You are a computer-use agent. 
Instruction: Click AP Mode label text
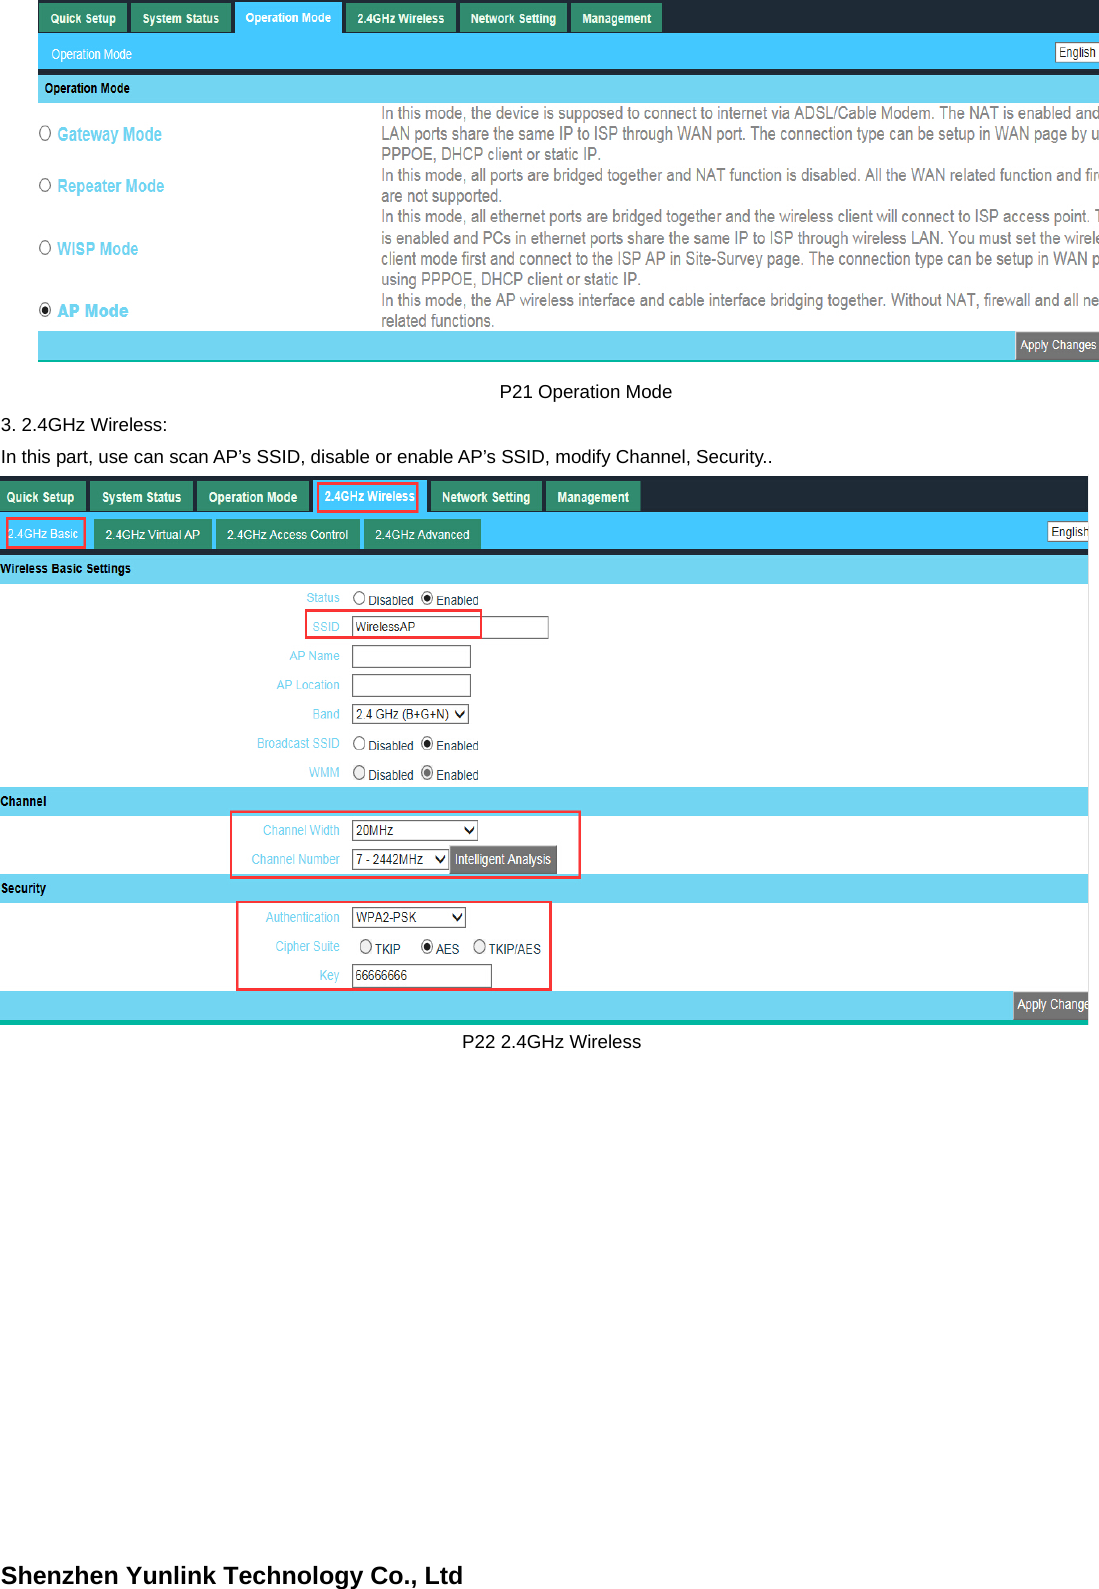[x=92, y=311]
